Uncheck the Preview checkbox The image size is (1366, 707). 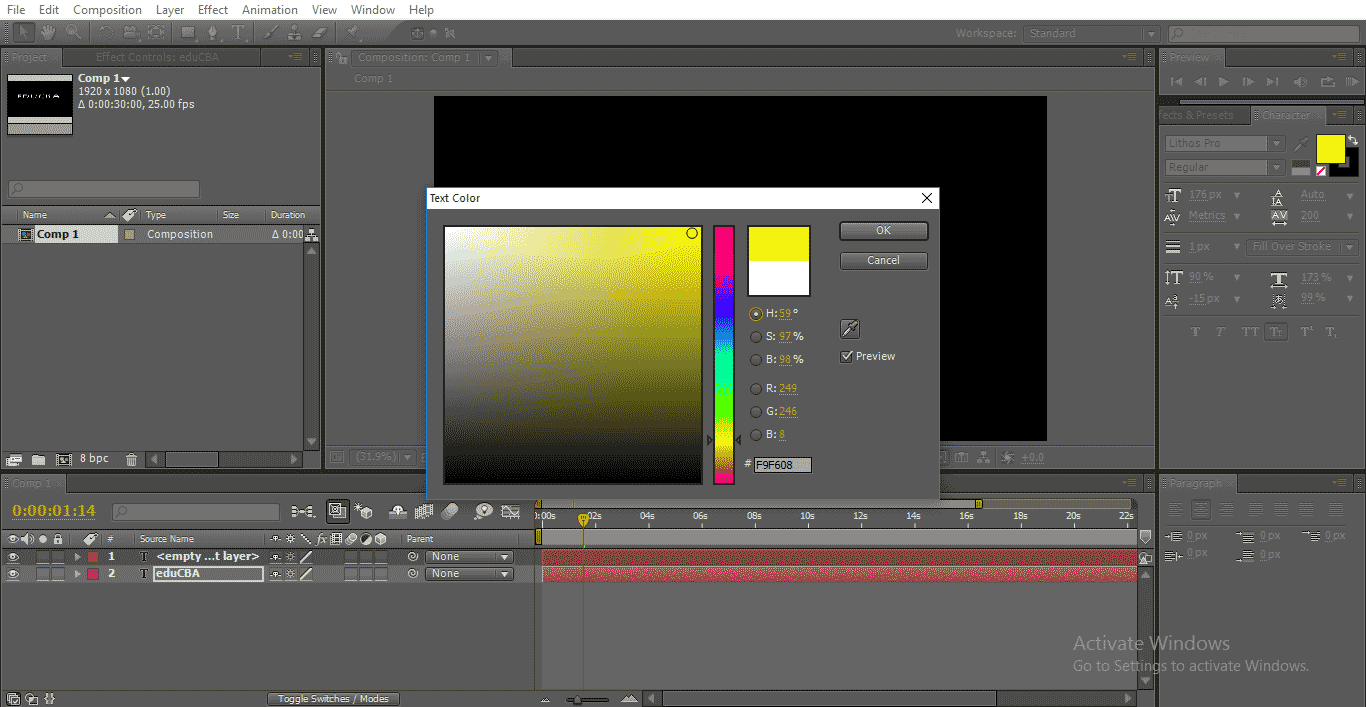click(x=847, y=356)
